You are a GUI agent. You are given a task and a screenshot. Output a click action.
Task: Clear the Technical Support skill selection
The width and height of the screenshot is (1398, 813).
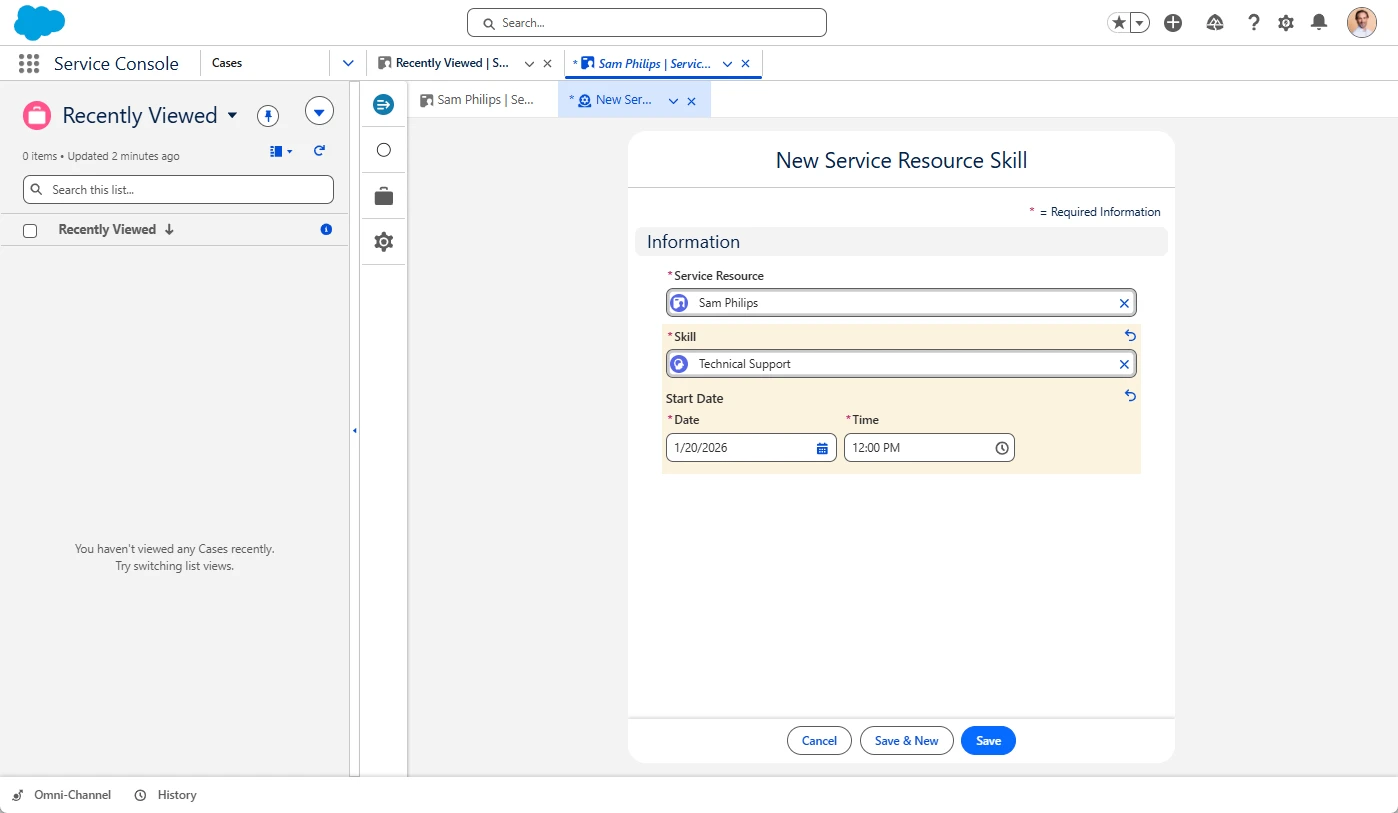[1124, 364]
